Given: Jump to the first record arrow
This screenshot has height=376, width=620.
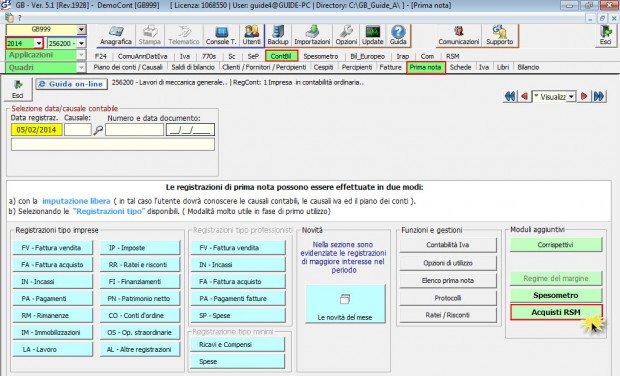Looking at the screenshot, I should [x=510, y=96].
